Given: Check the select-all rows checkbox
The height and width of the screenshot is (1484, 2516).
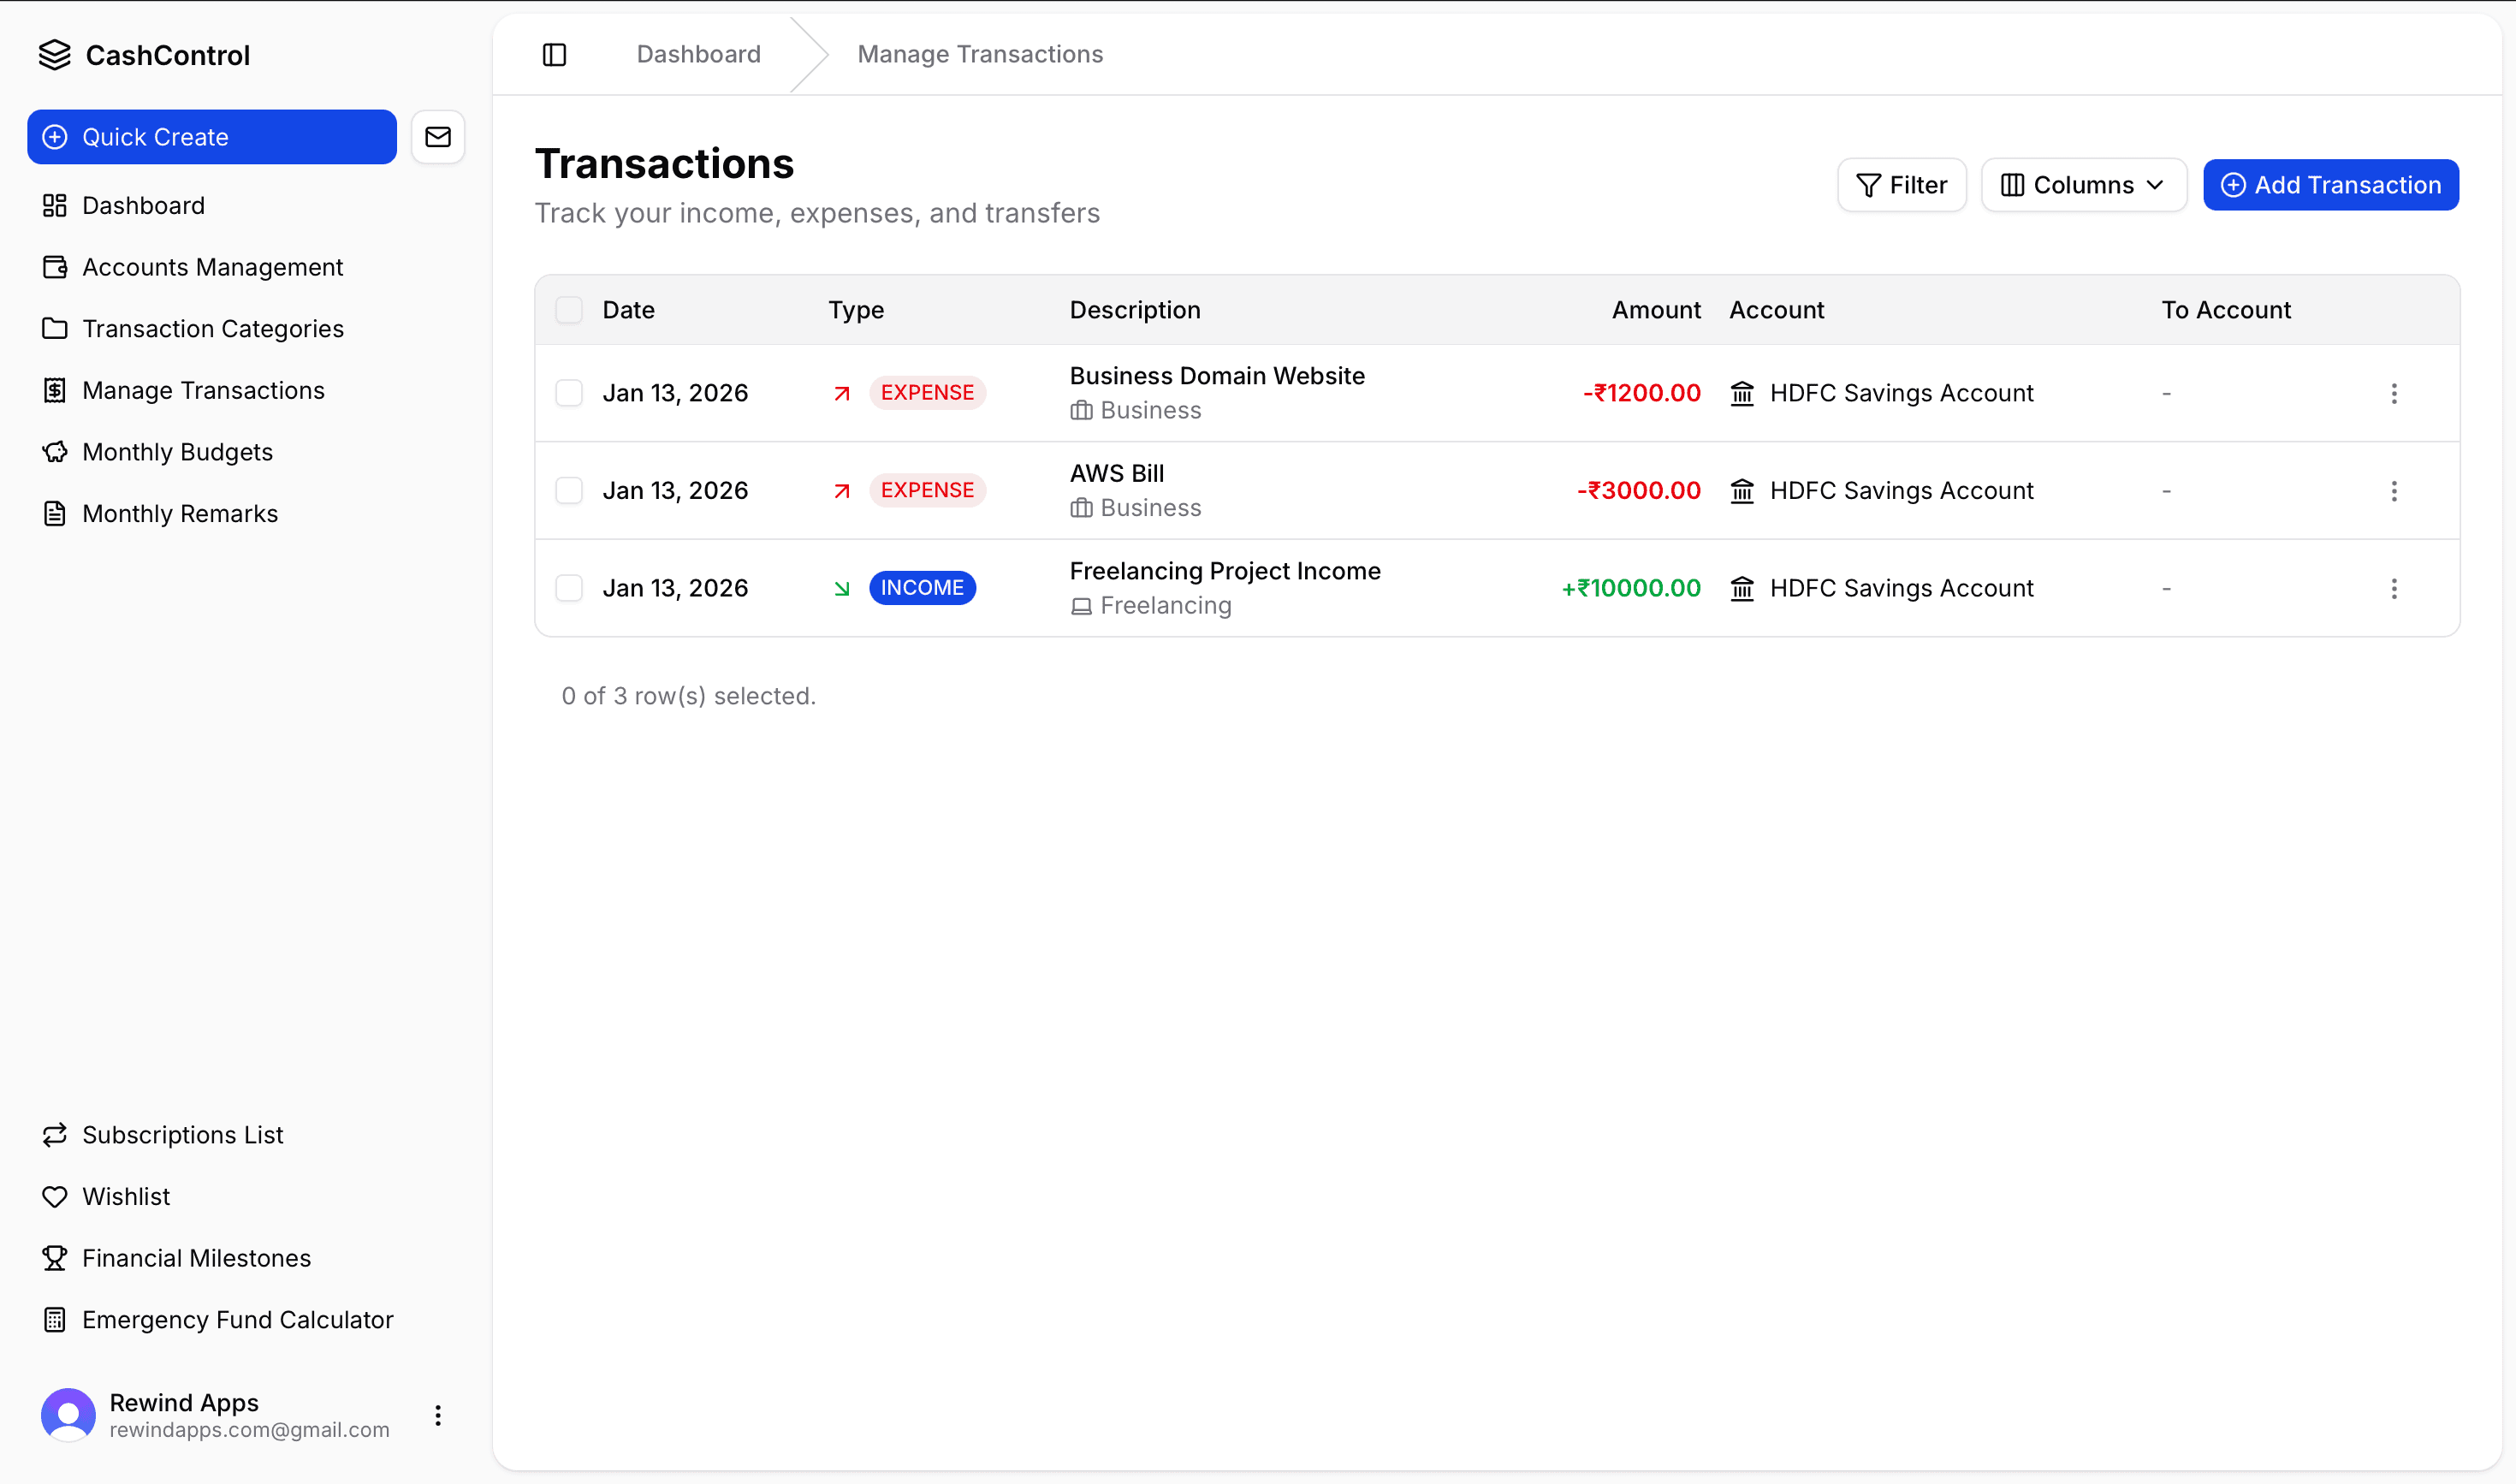Looking at the screenshot, I should [x=569, y=310].
